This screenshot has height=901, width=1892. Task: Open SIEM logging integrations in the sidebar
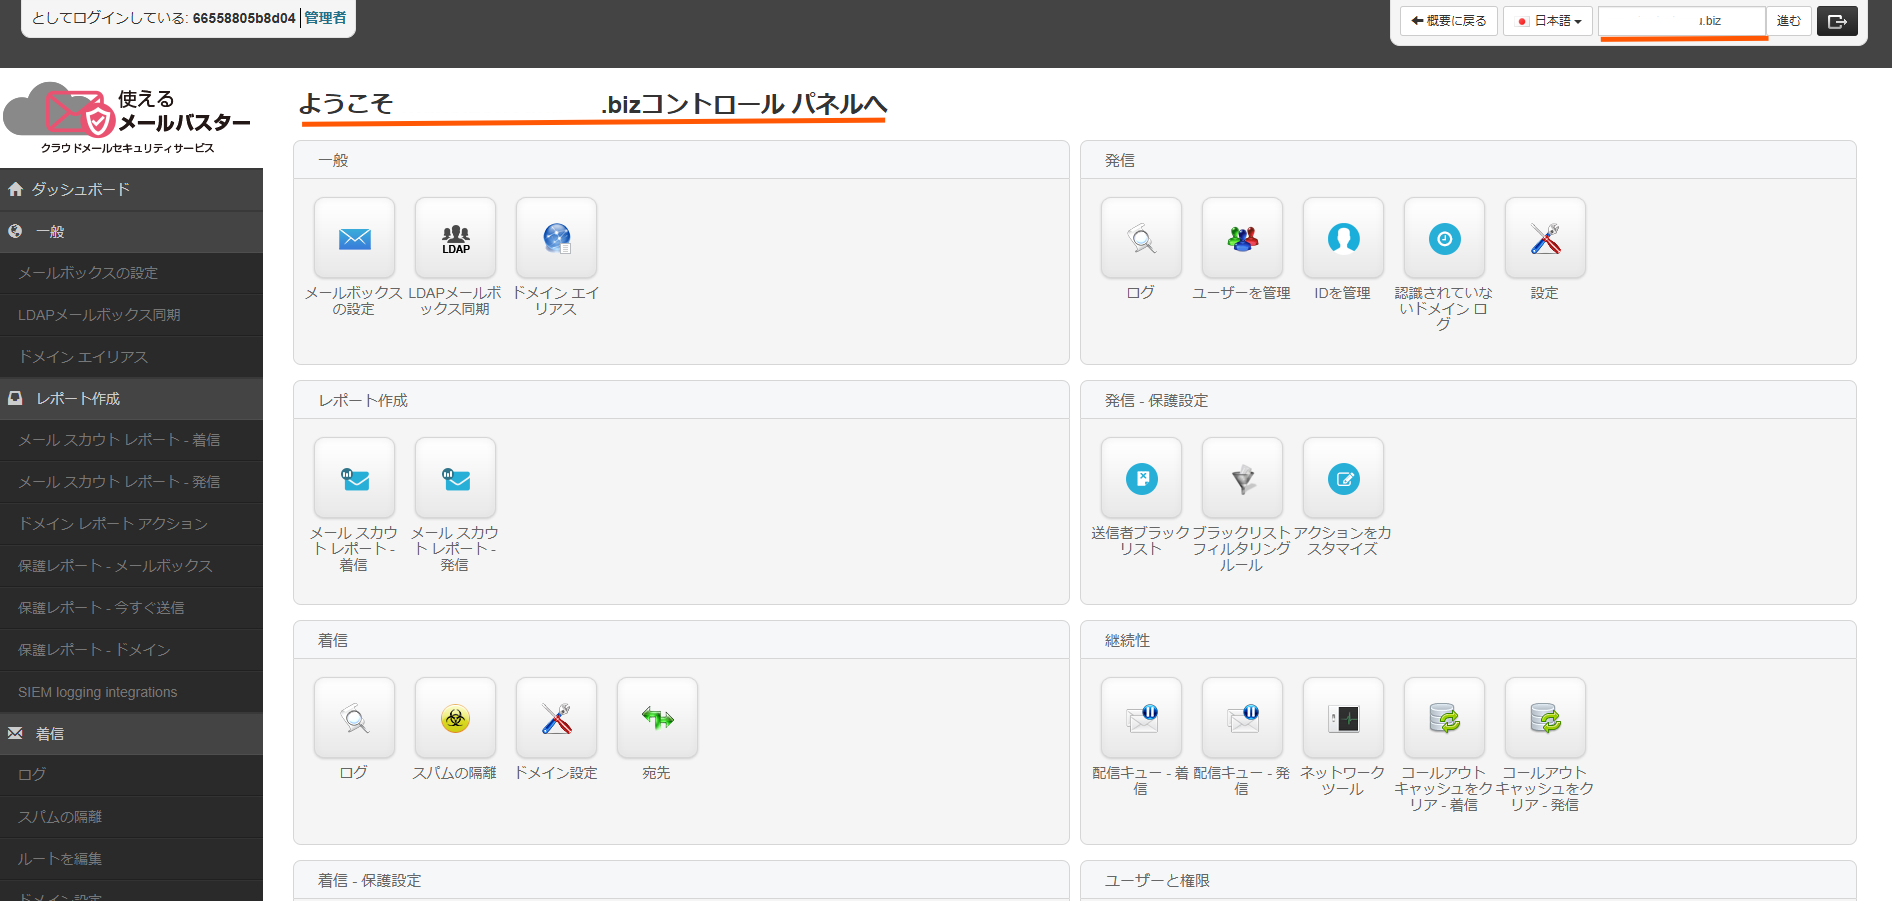click(131, 692)
